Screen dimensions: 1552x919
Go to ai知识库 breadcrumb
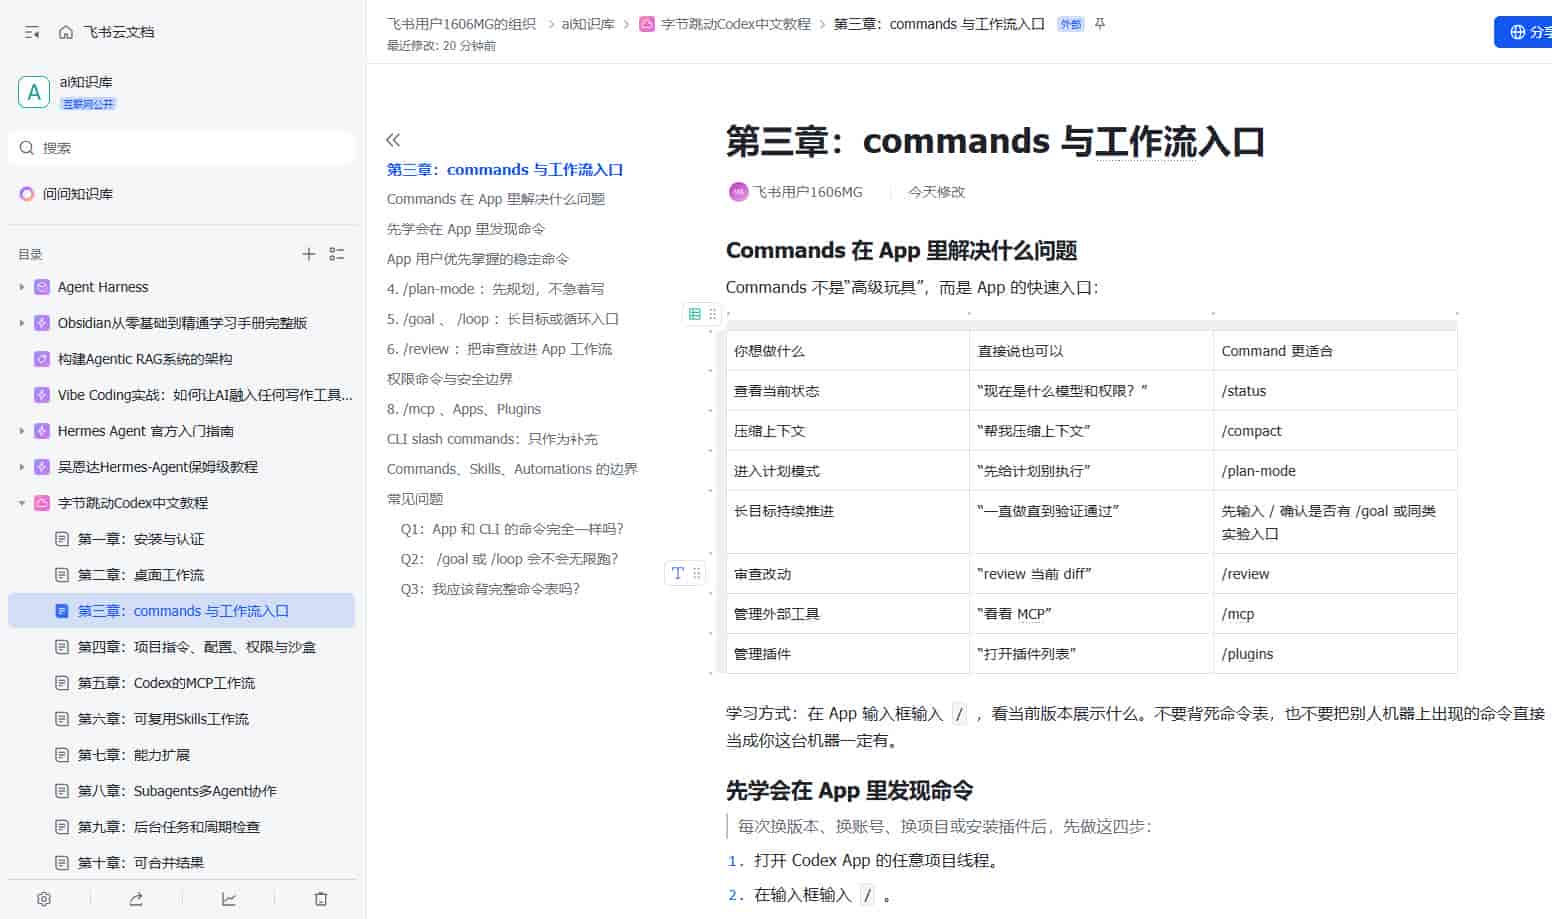click(x=588, y=24)
